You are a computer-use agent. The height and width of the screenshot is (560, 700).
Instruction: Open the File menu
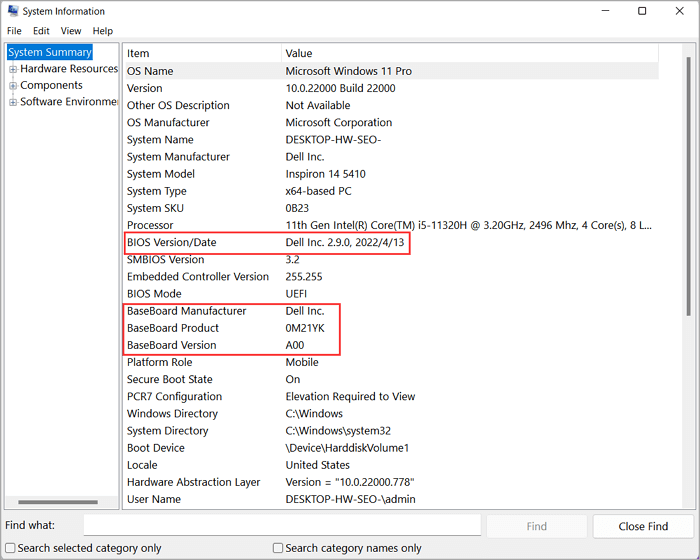pyautogui.click(x=14, y=31)
